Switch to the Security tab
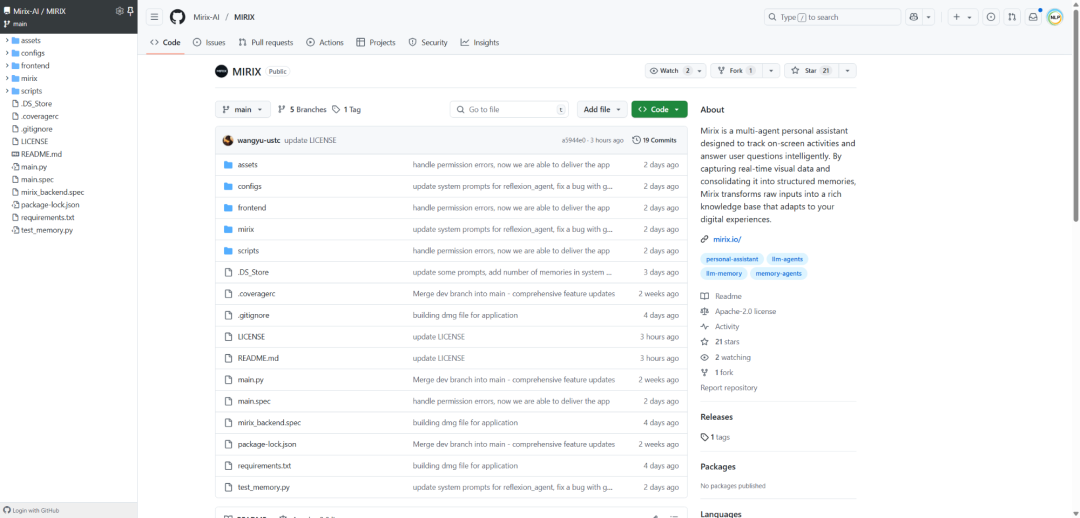 point(428,42)
